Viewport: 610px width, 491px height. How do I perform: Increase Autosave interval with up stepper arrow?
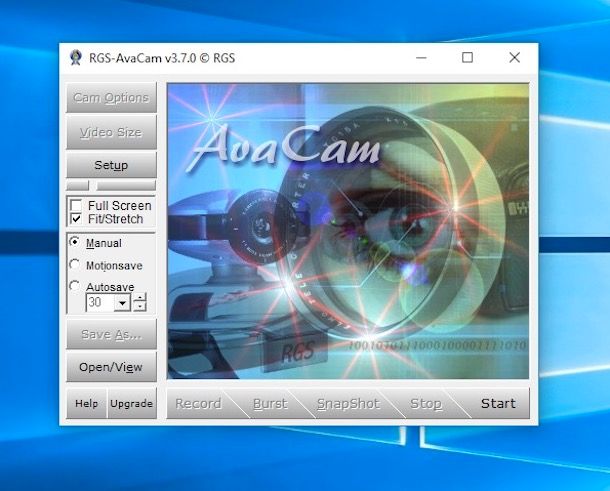pyautogui.click(x=140, y=298)
